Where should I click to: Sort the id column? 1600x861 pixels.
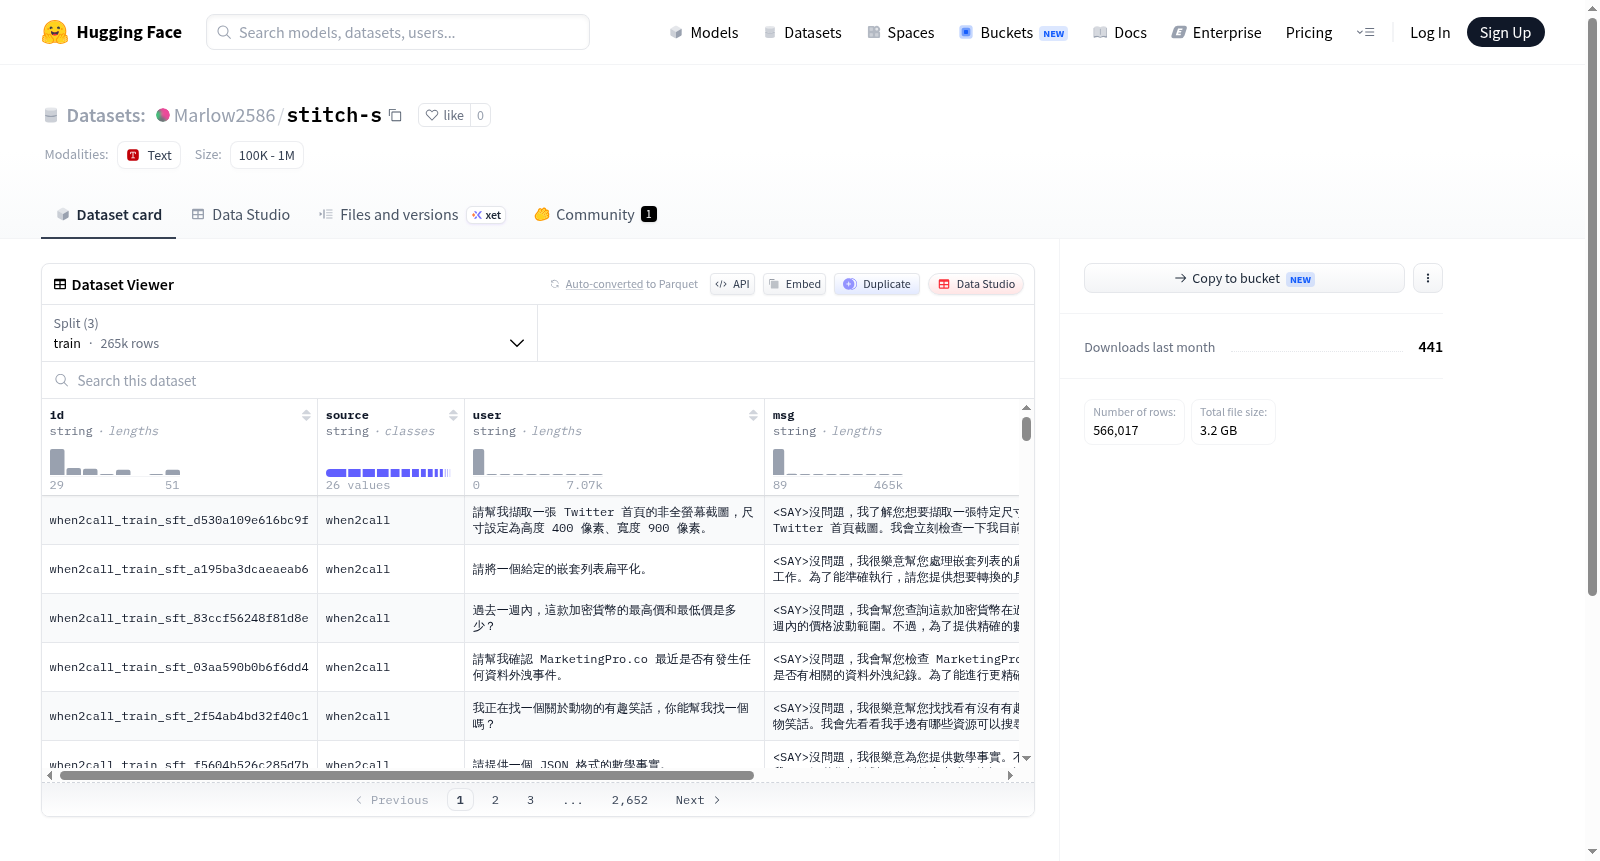pyautogui.click(x=306, y=415)
